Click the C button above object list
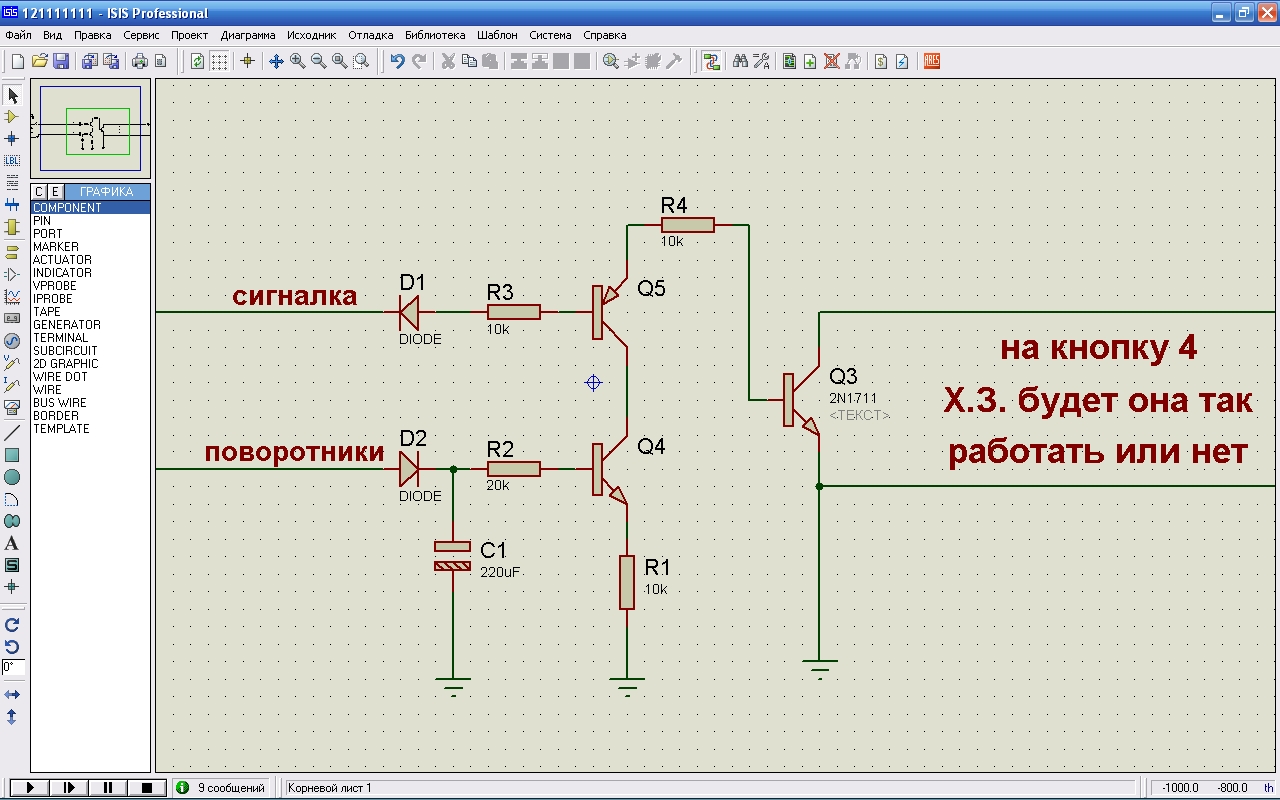Viewport: 1280px width, 800px height. [39, 192]
